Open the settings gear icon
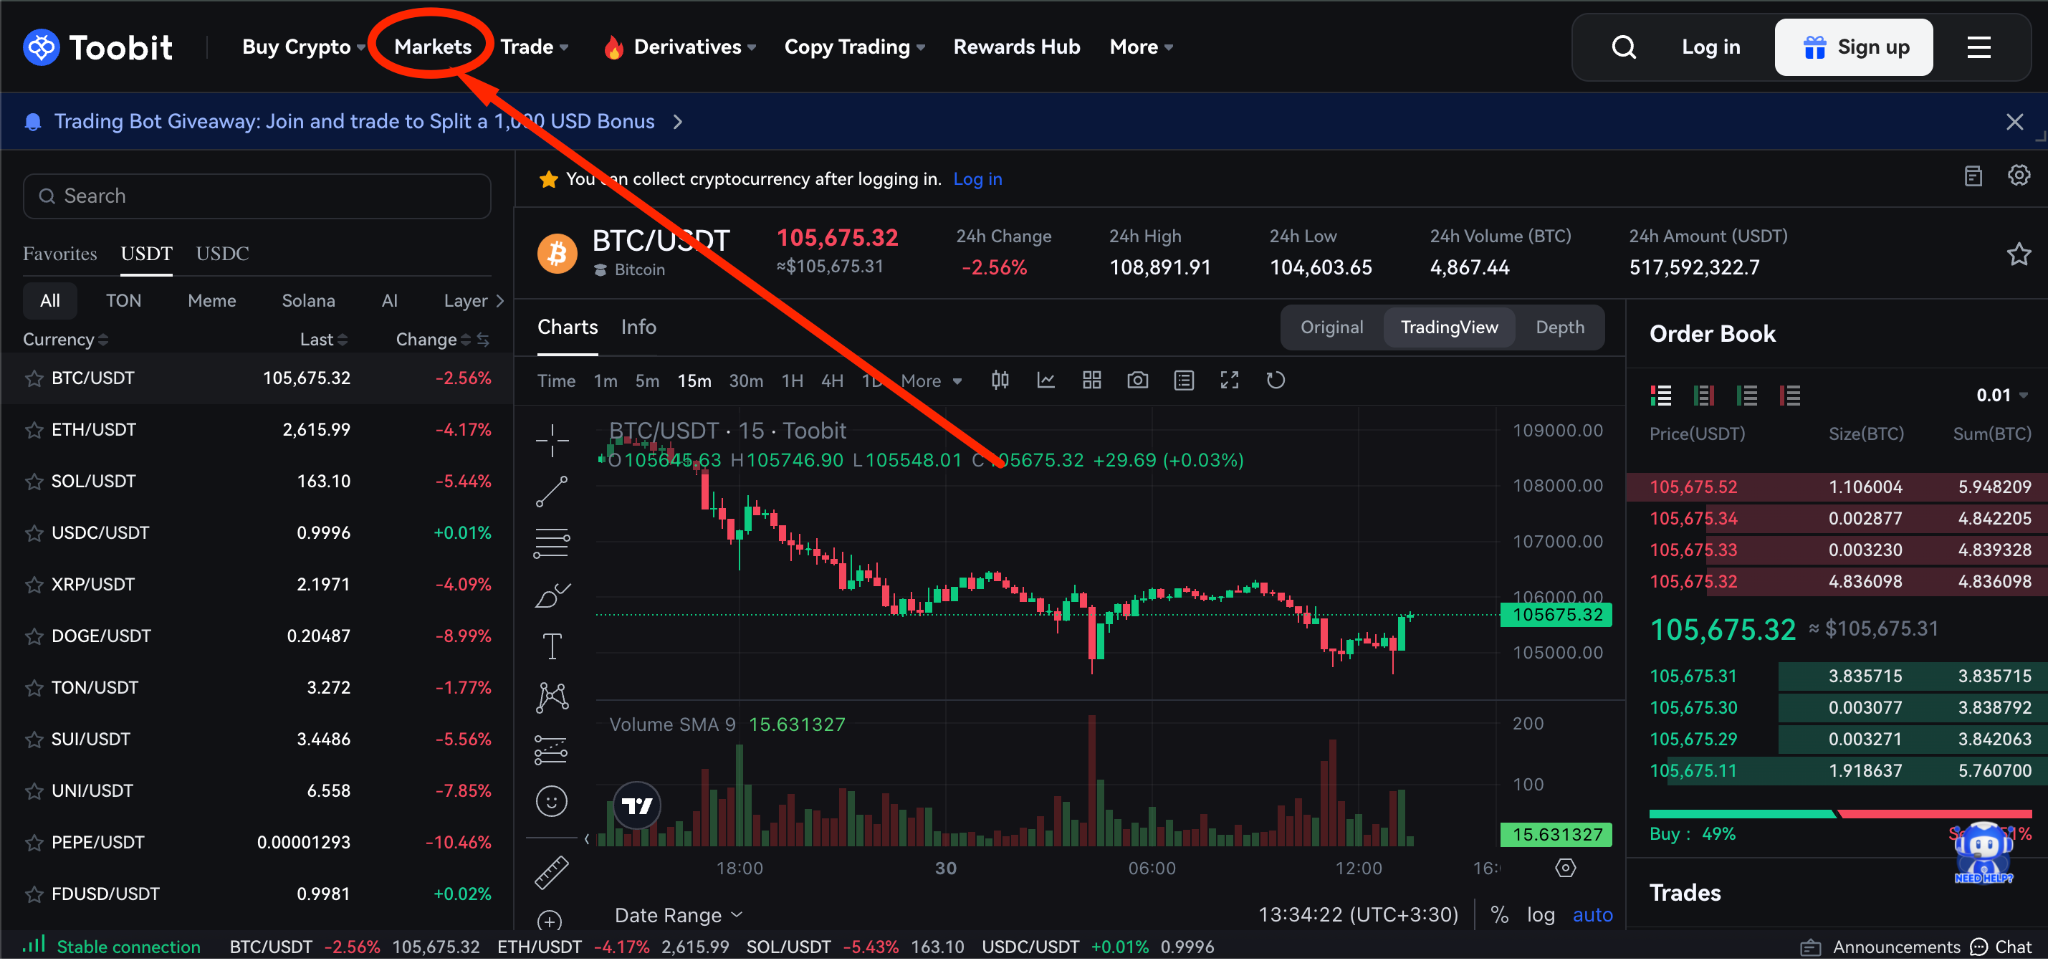The width and height of the screenshot is (2048, 959). pos(2019,176)
